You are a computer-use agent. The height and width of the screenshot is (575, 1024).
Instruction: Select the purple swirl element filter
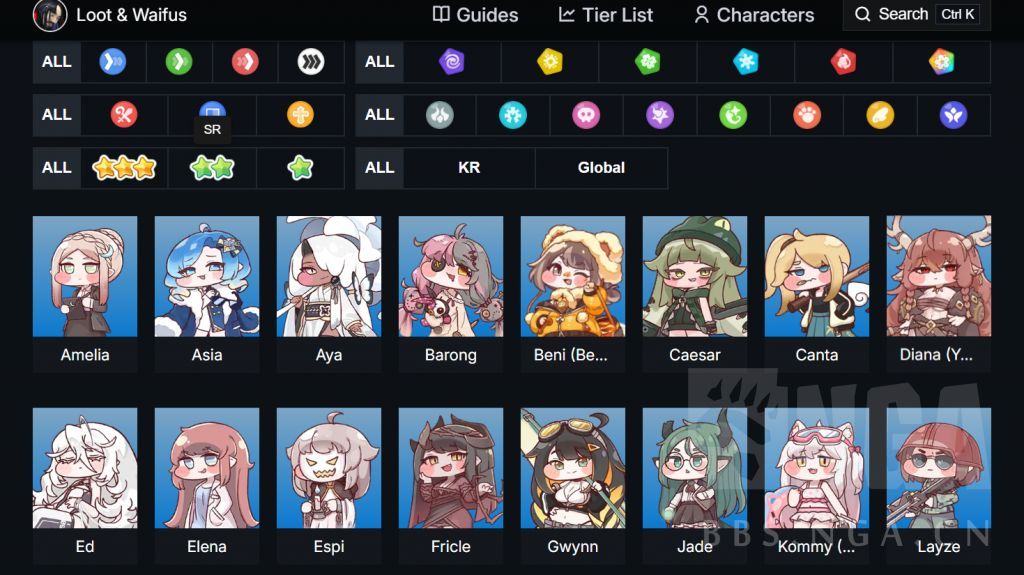tap(451, 62)
